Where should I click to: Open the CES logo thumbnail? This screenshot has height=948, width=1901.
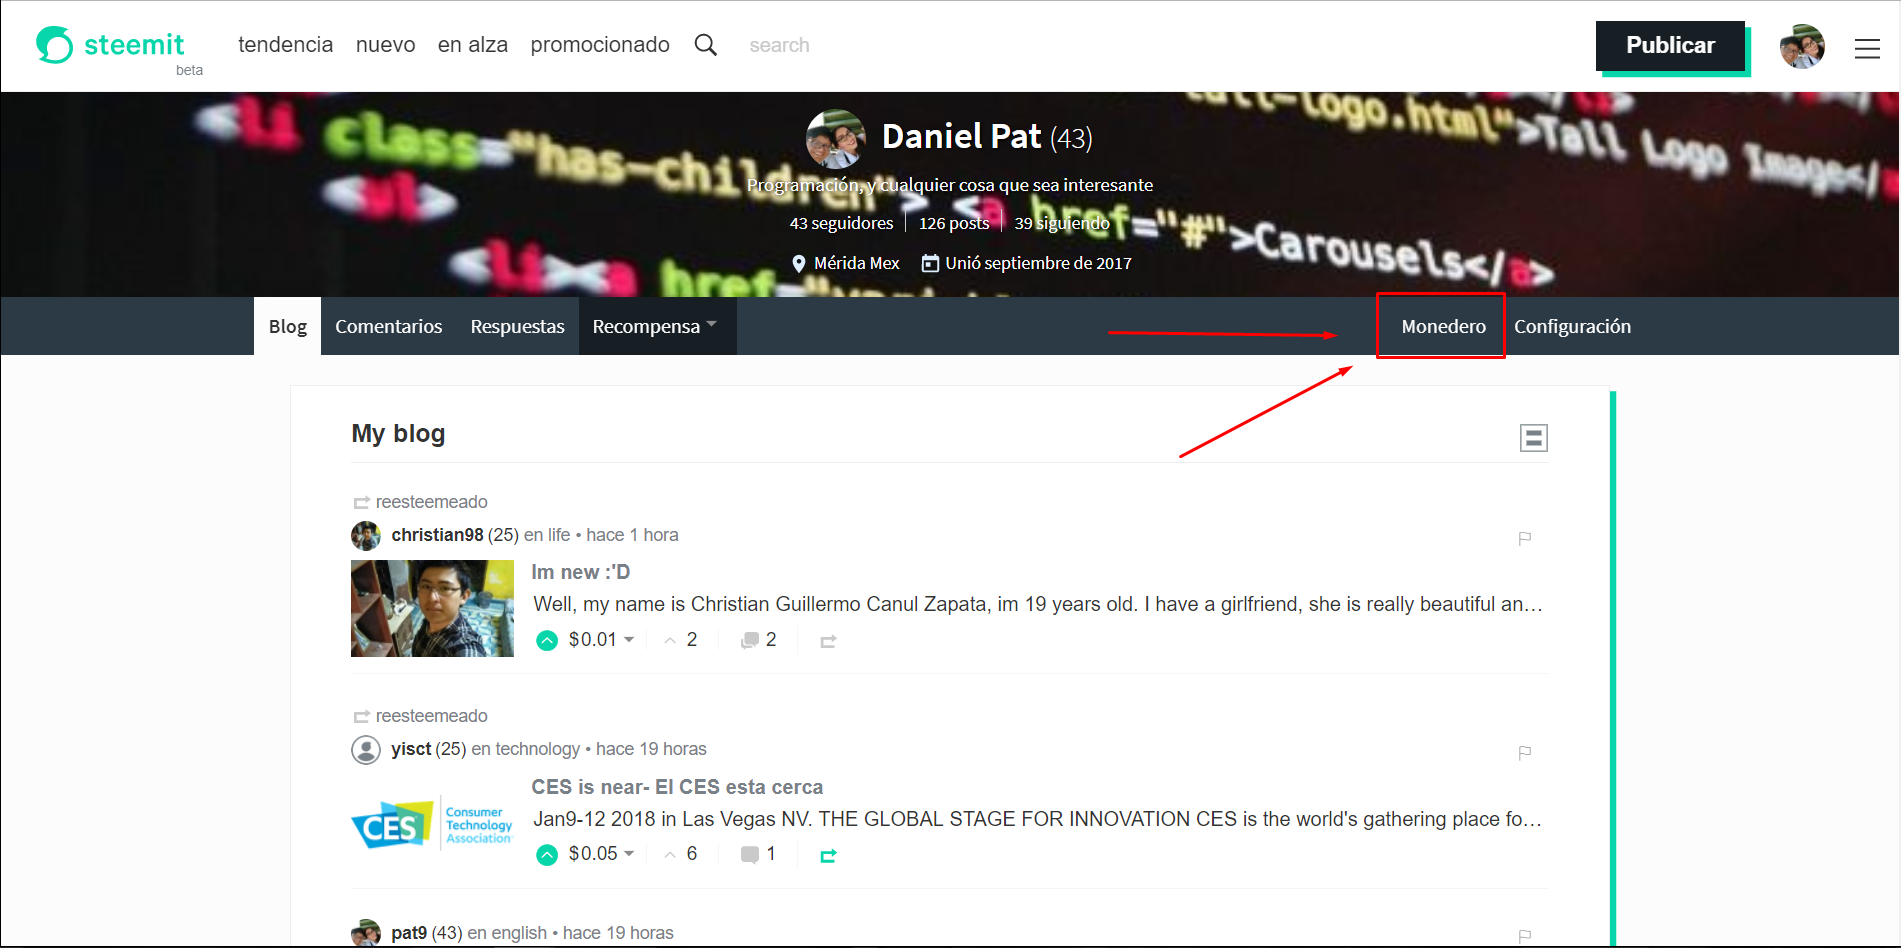(x=432, y=822)
